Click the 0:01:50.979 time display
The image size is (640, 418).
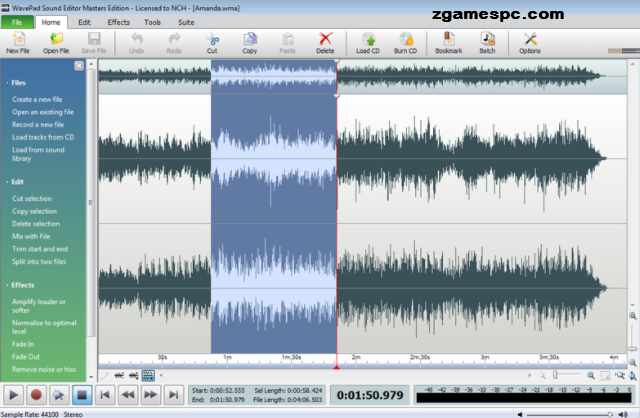tap(370, 395)
